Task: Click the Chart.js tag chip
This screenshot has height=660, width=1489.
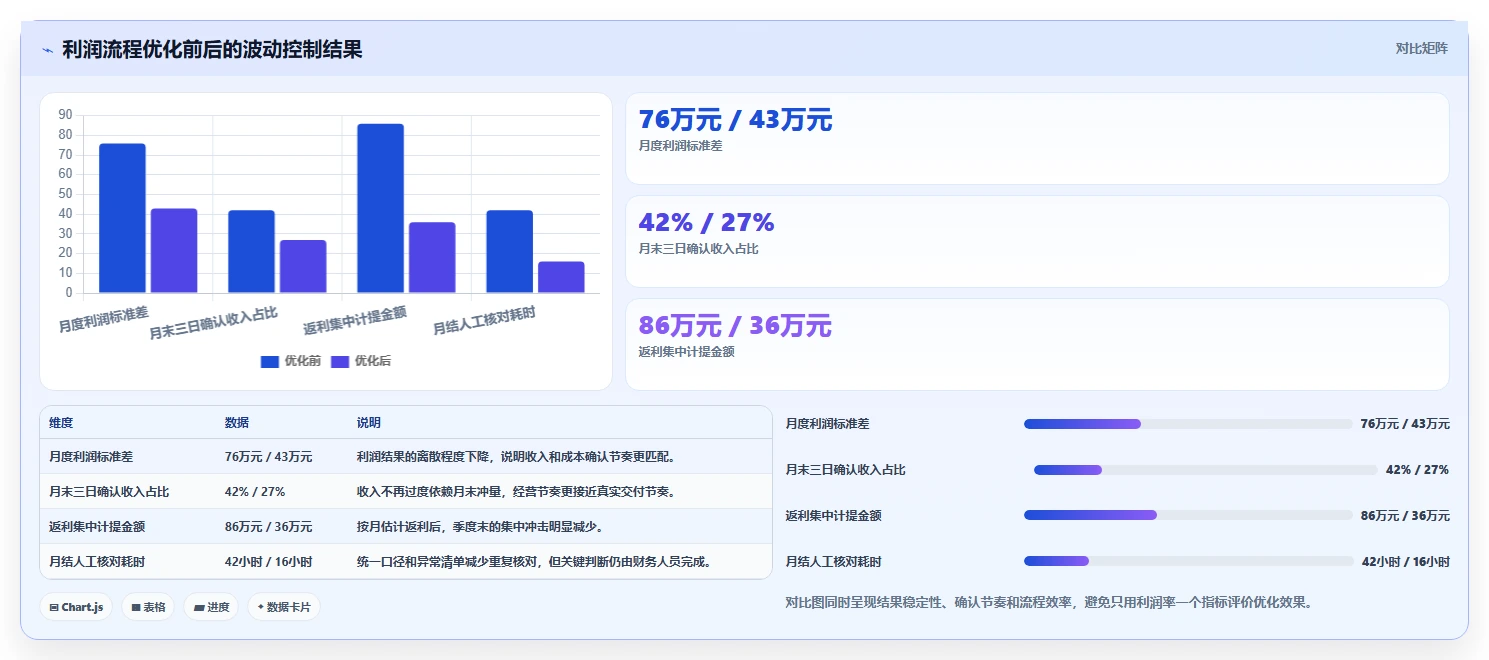Action: 76,606
